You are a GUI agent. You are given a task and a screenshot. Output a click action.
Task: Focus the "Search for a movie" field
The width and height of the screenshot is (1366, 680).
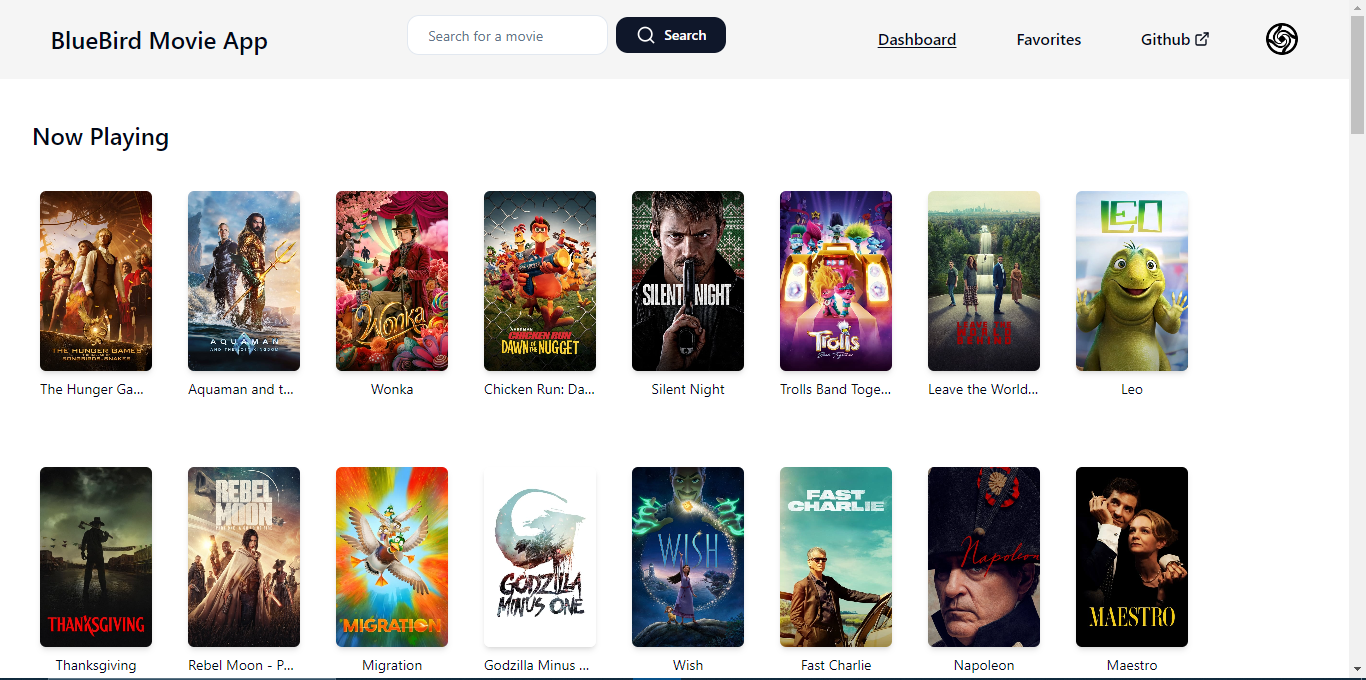point(507,35)
